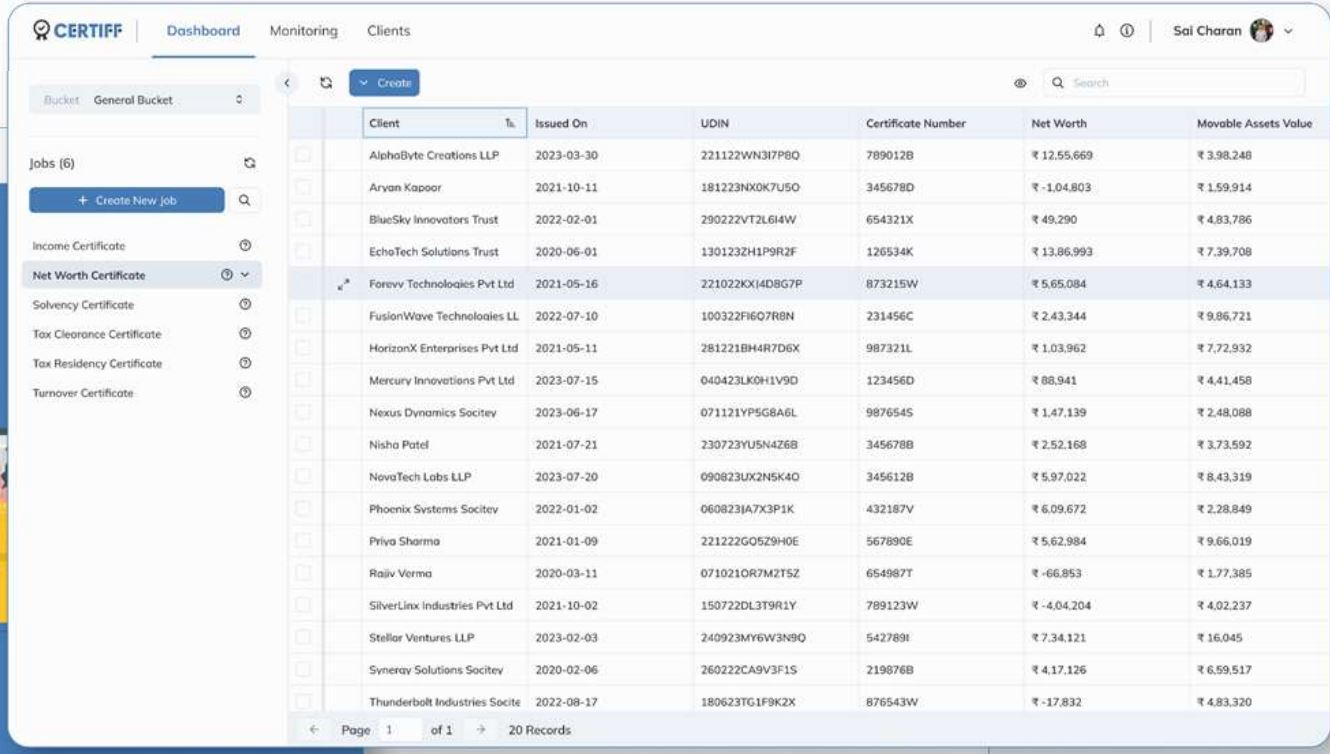
Task: Check the EchoTech Solutions Trust row checkbox
Action: [x=303, y=251]
